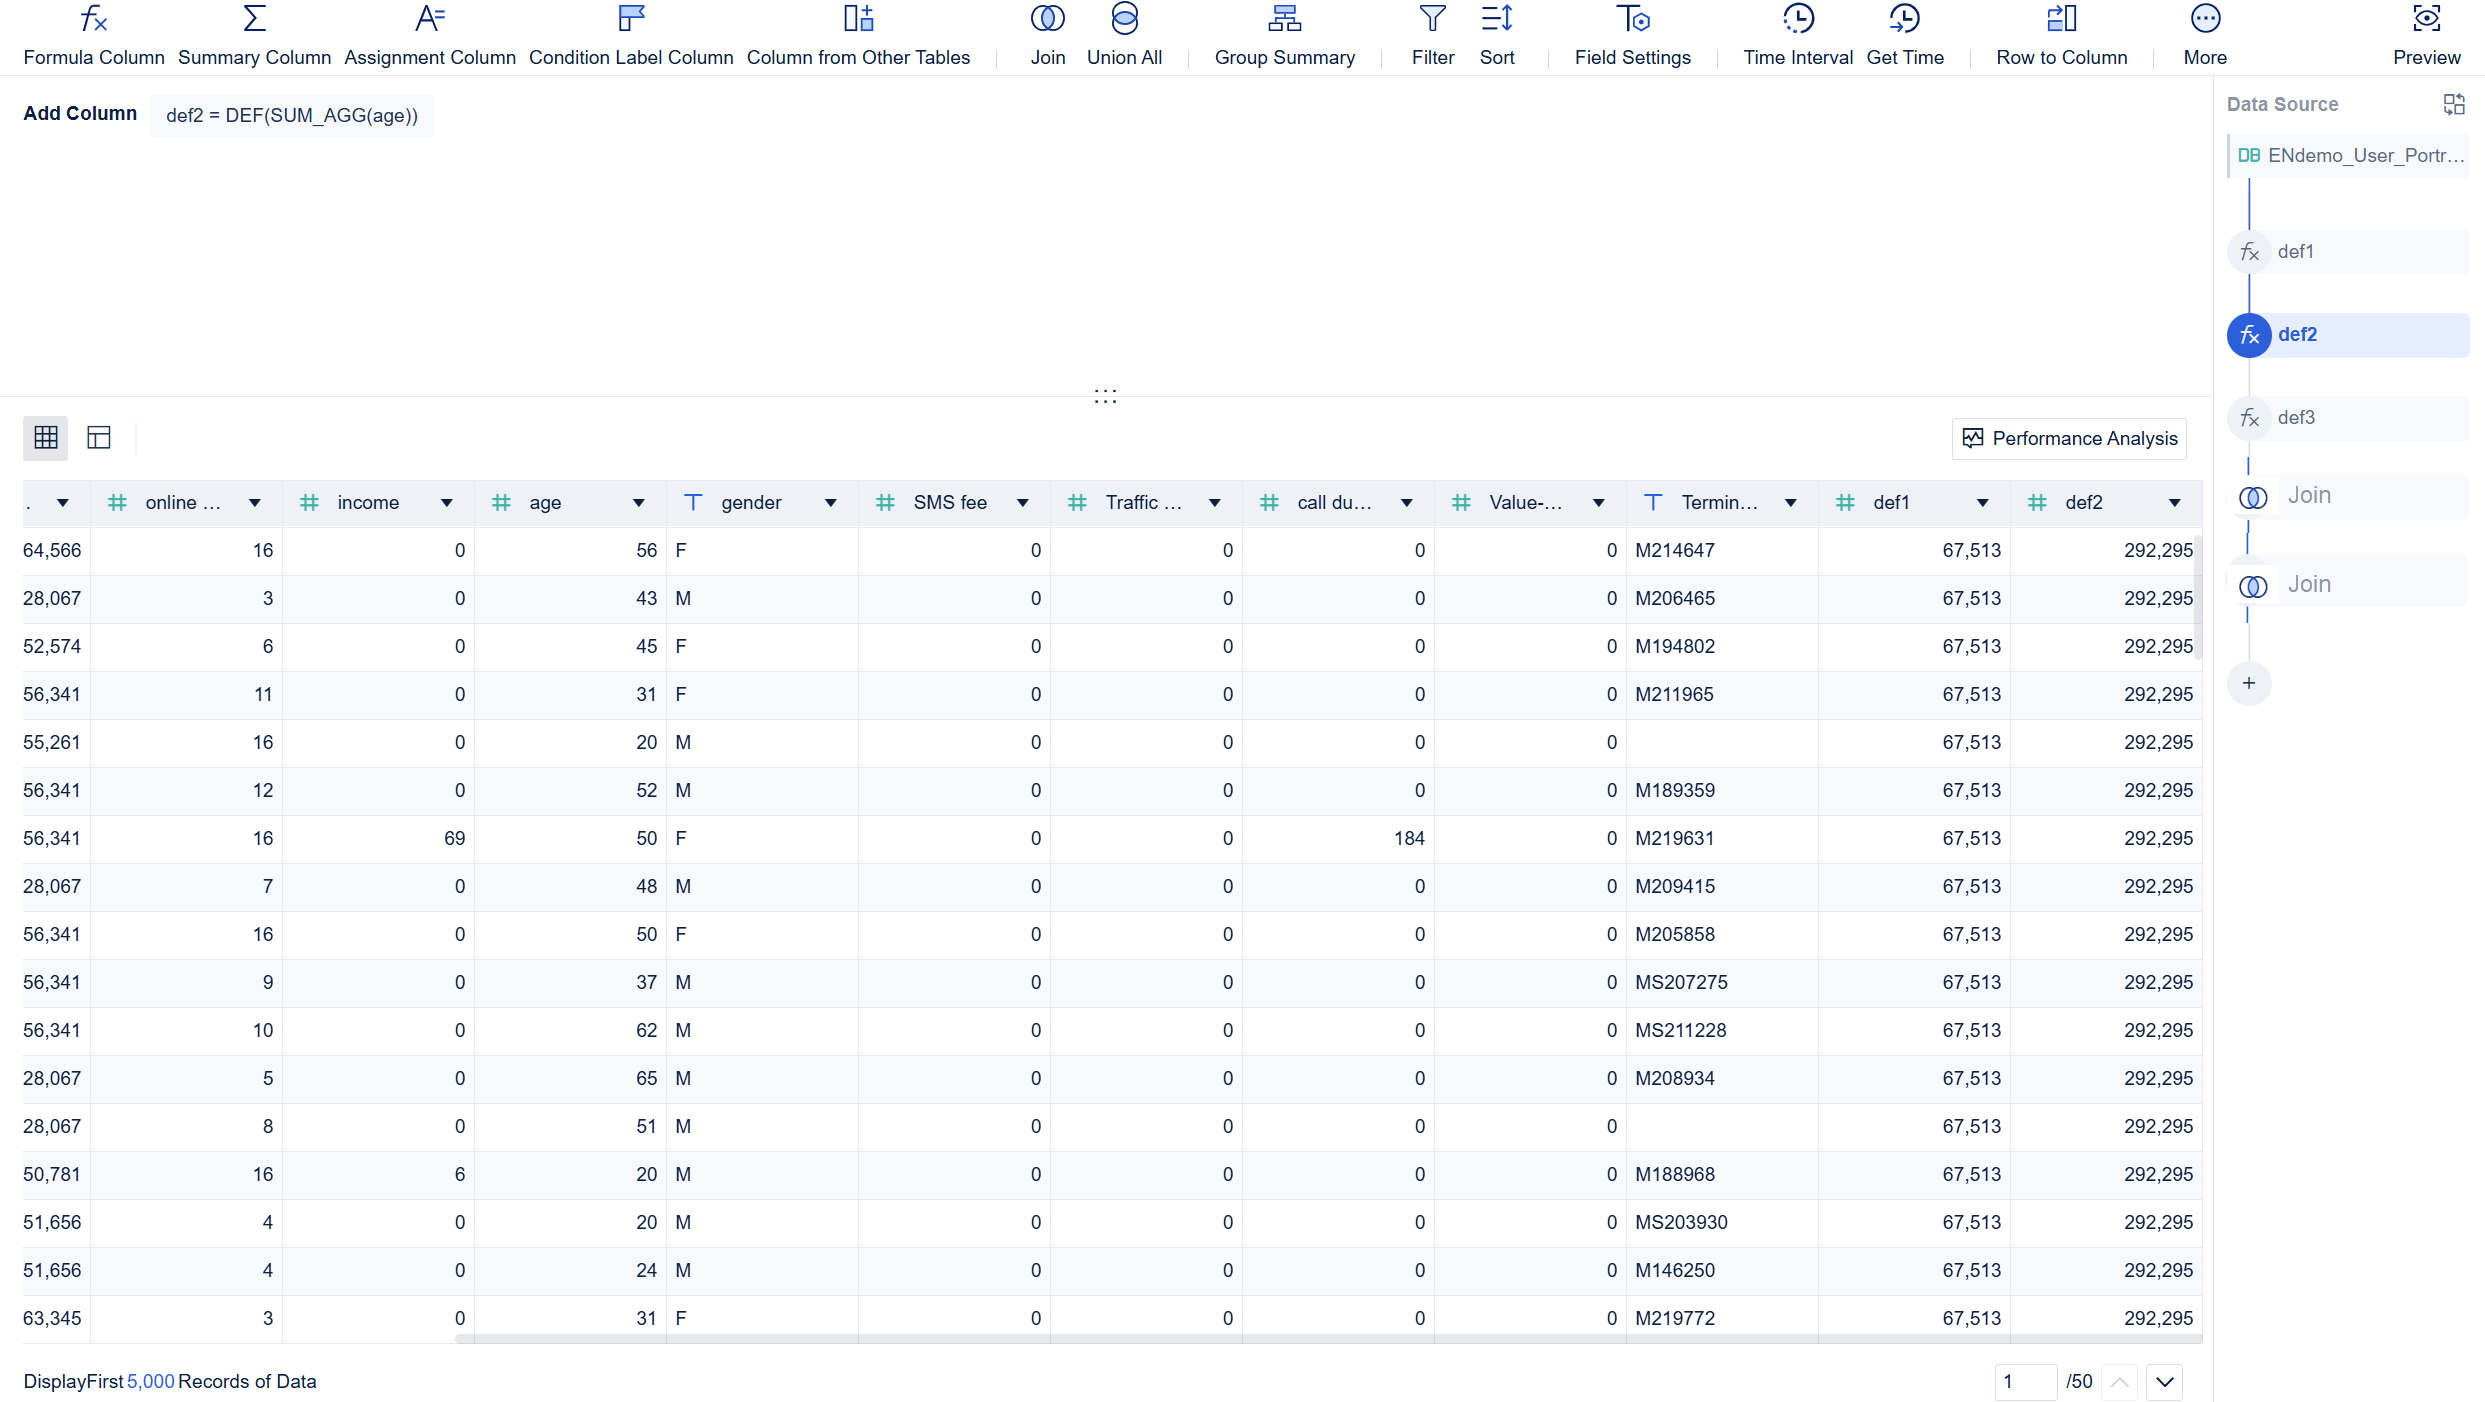This screenshot has height=1402, width=2485.
Task: Select the def3 step
Action: [2348, 418]
